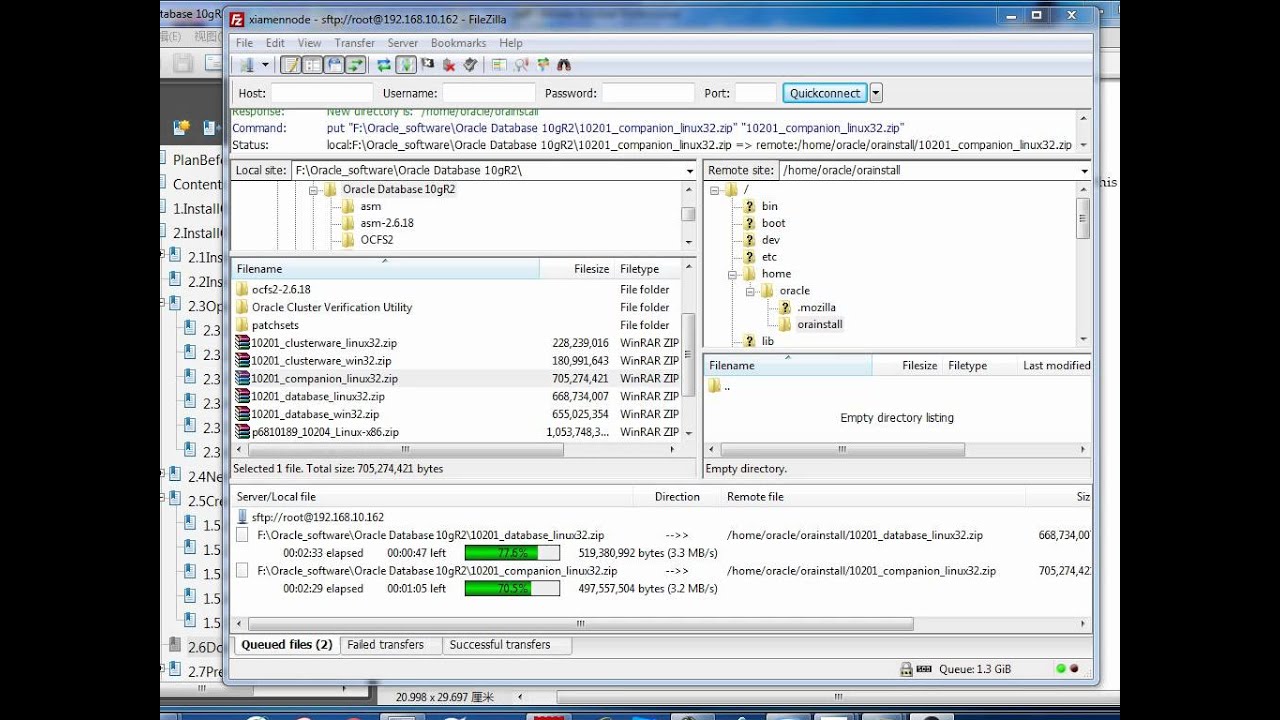The width and height of the screenshot is (1280, 720).
Task: Toggle message log display icon
Action: 291,65
